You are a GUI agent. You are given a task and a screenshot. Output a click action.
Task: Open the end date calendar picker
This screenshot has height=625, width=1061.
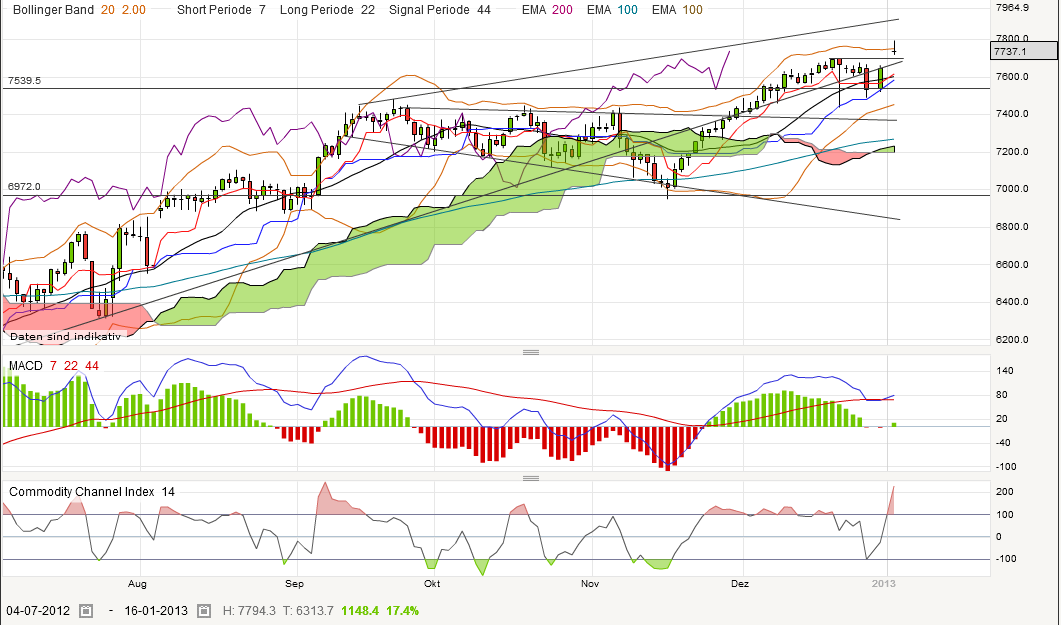pyautogui.click(x=205, y=610)
